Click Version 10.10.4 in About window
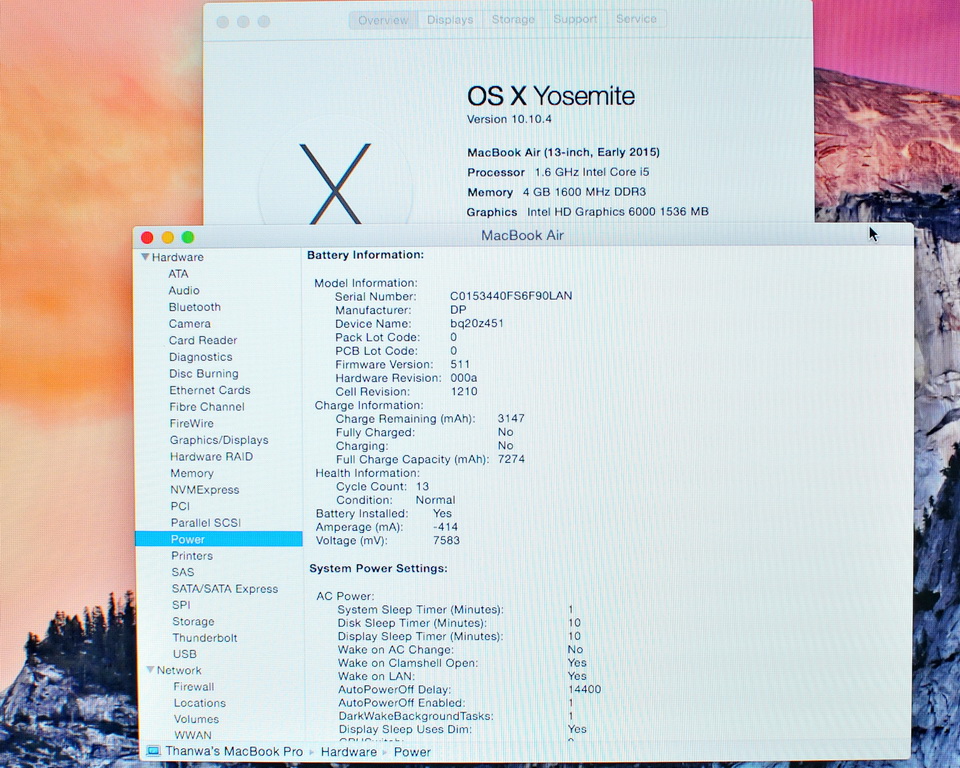 point(509,119)
